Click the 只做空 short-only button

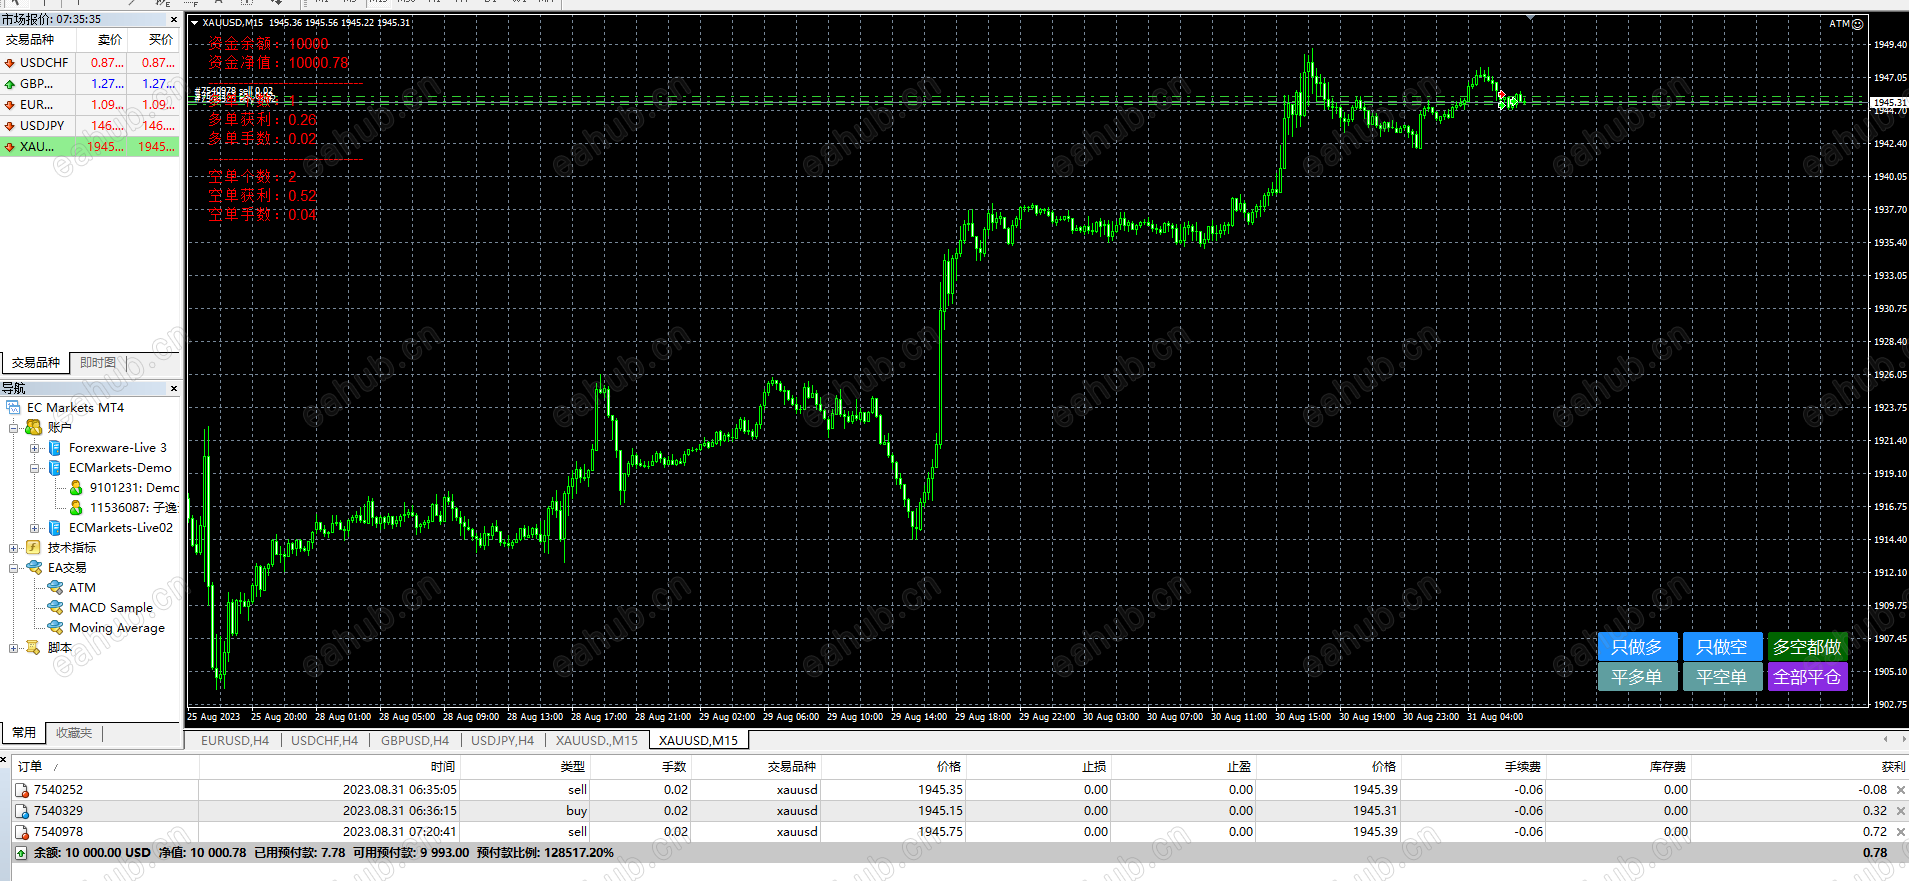coord(1722,647)
